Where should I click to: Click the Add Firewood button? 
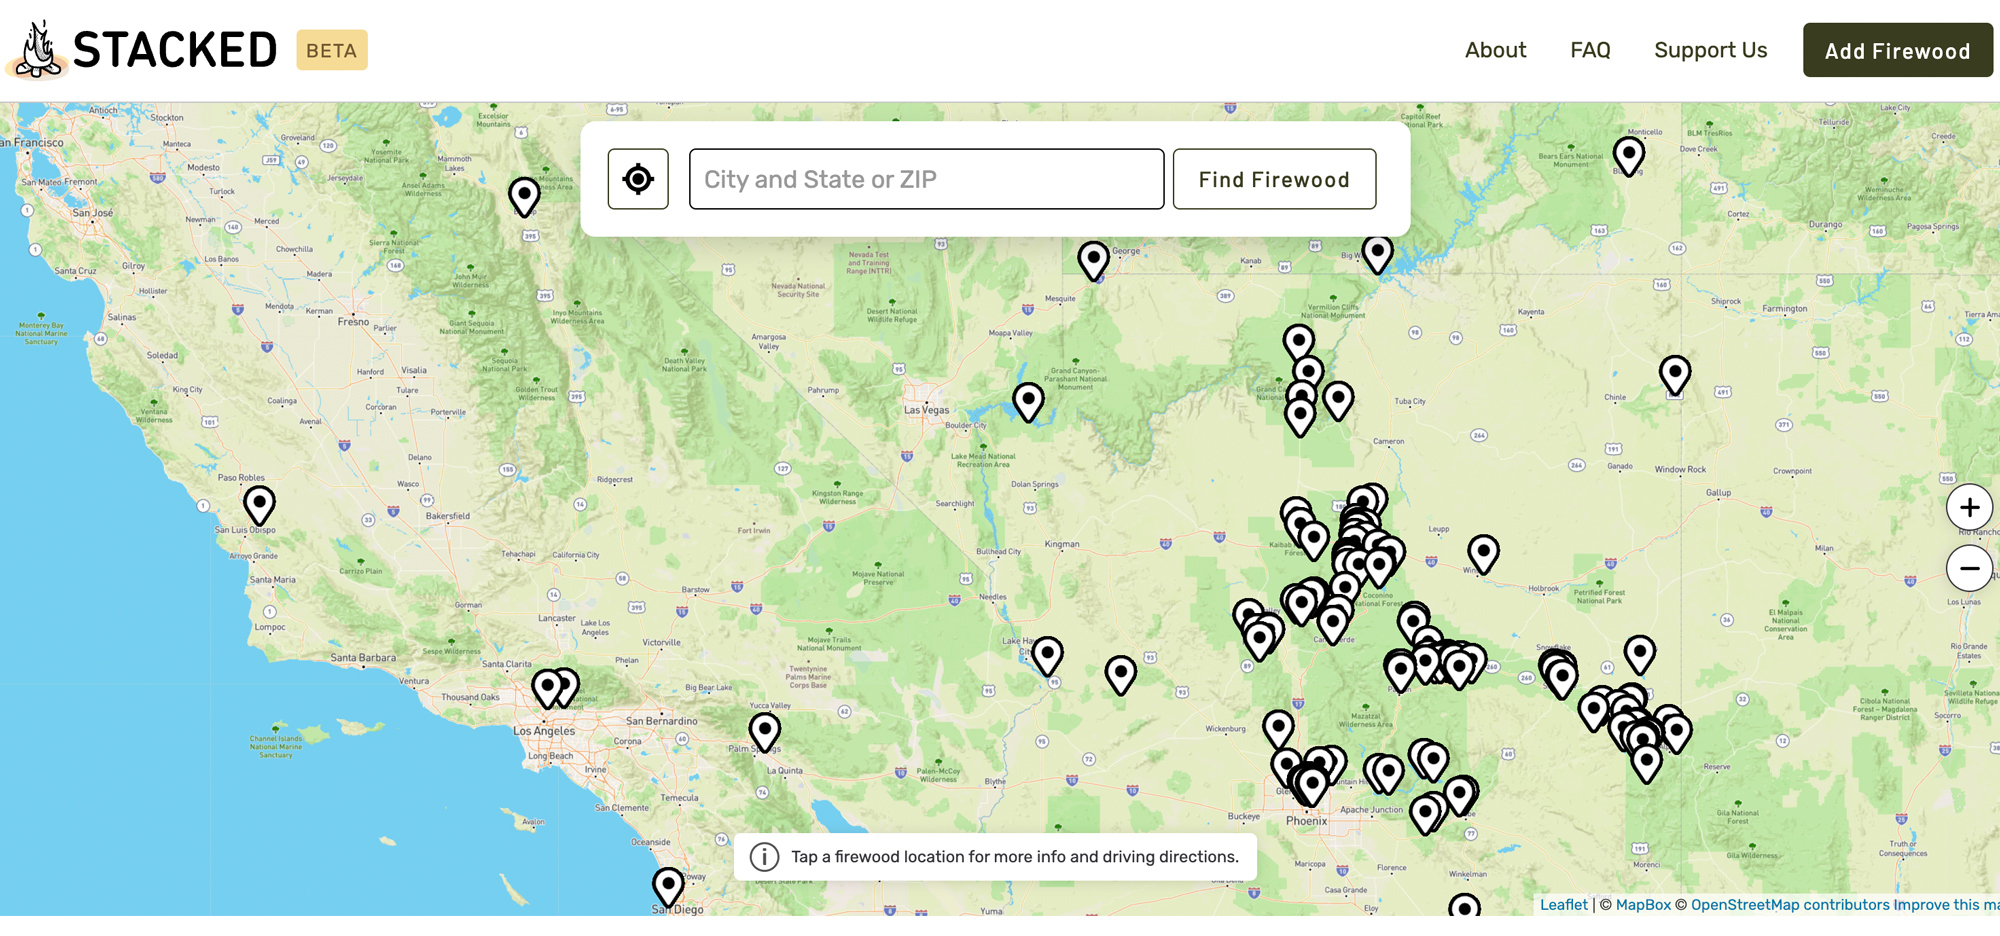click(1897, 51)
